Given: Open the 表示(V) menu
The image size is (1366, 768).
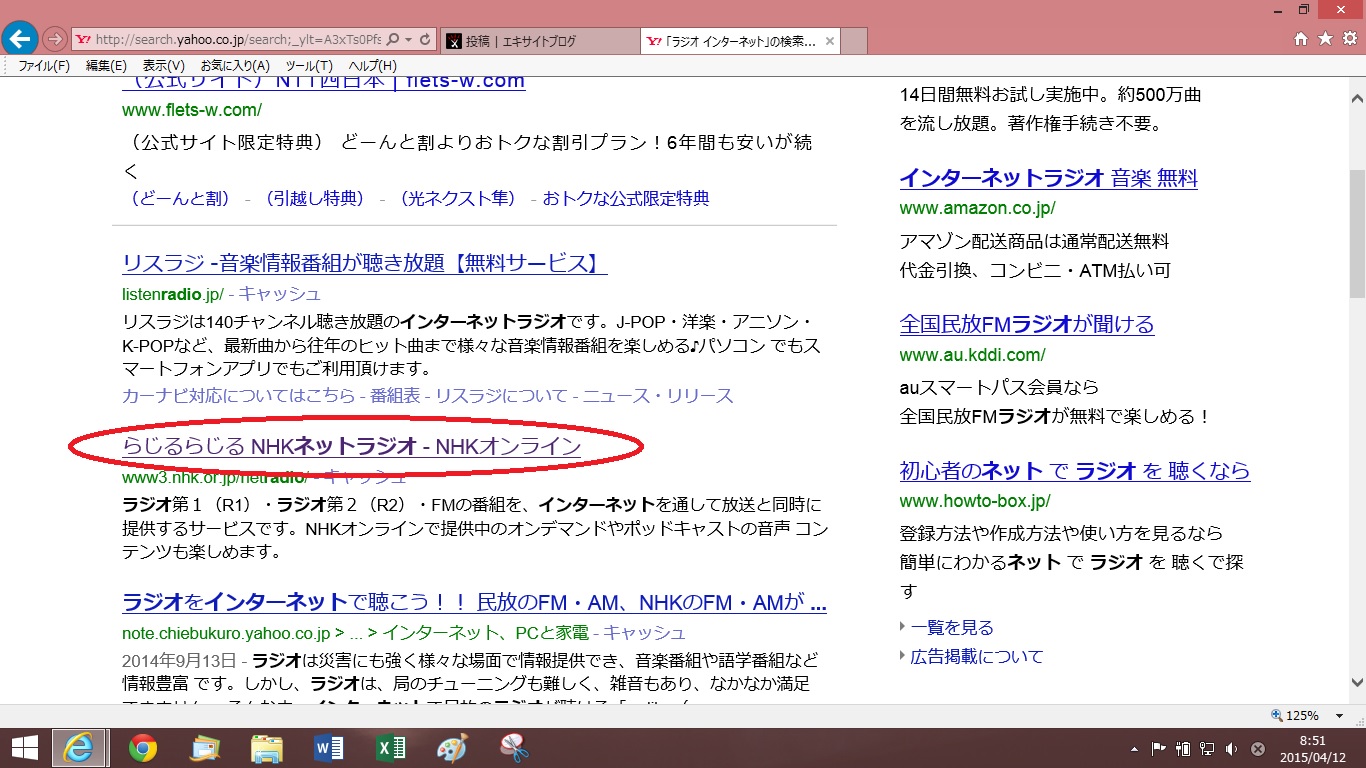Looking at the screenshot, I should click(x=163, y=66).
